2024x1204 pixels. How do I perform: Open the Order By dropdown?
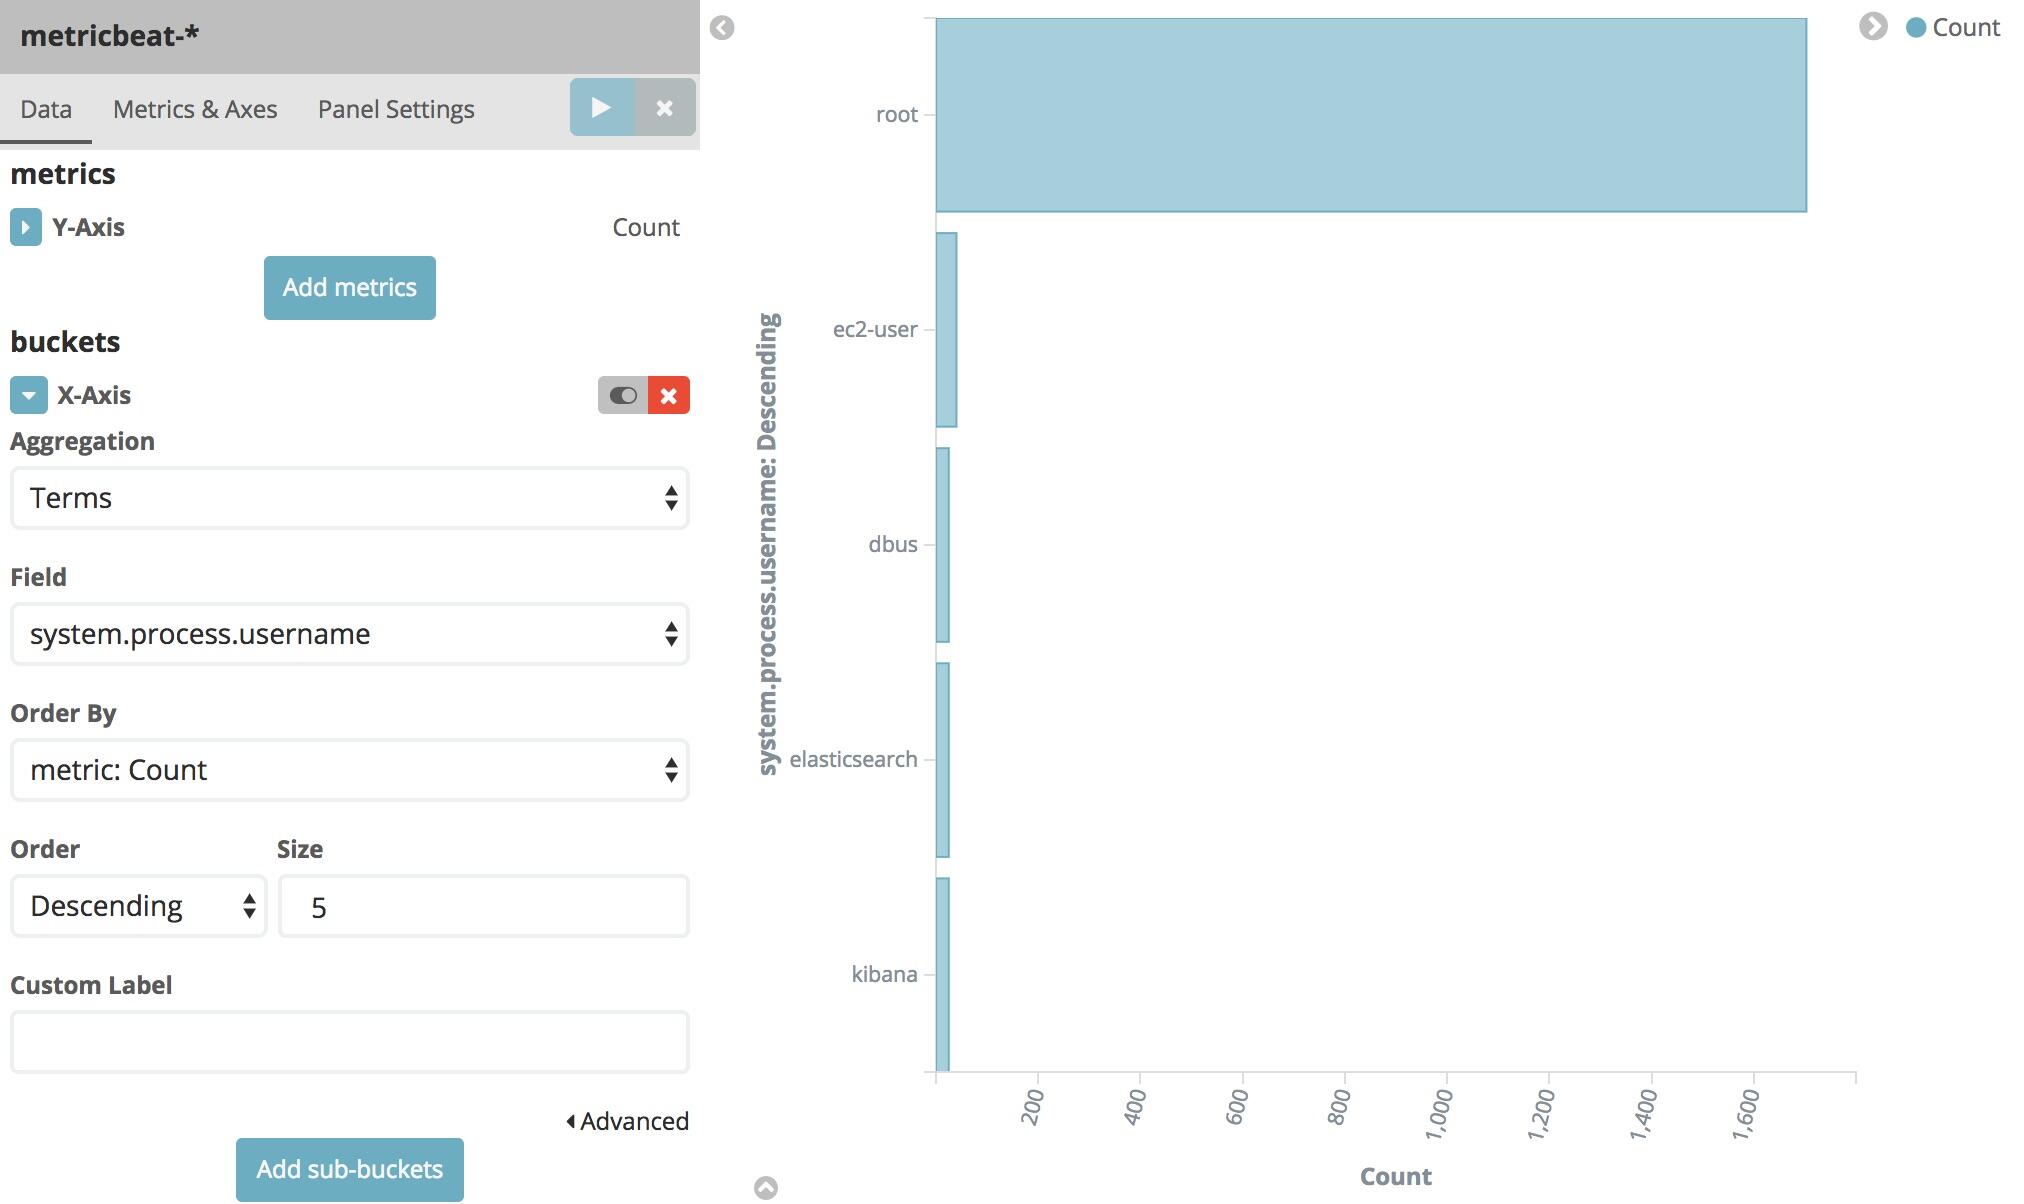(x=349, y=770)
